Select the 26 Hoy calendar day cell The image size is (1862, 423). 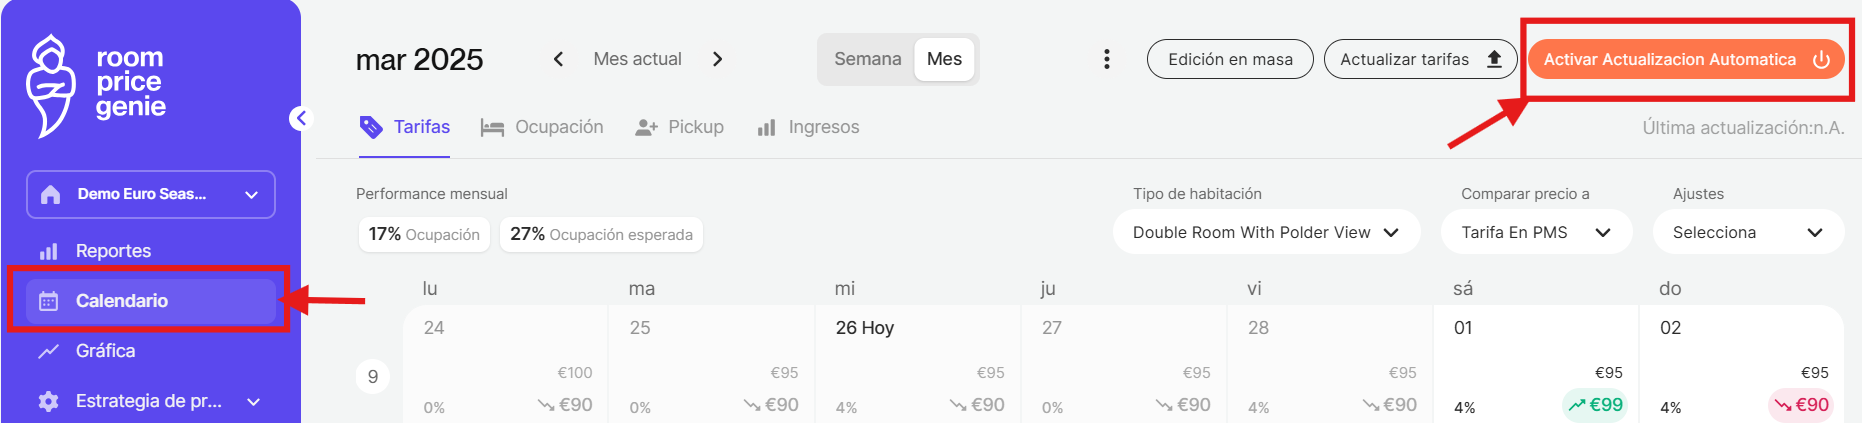click(918, 364)
